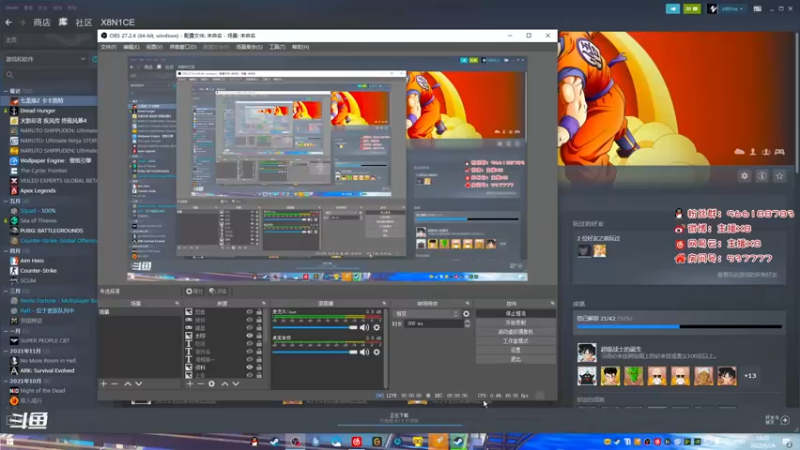Screen dimensions: 800x450
Task: Collapse the 五月 library group
Action: pos(6,201)
